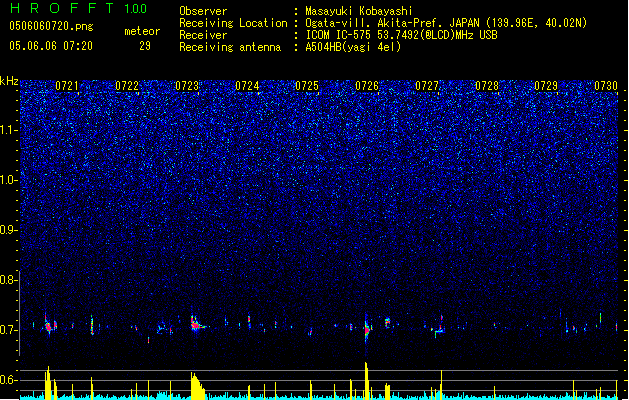
Task: Click the 0722 time marker
Action: pos(127,86)
